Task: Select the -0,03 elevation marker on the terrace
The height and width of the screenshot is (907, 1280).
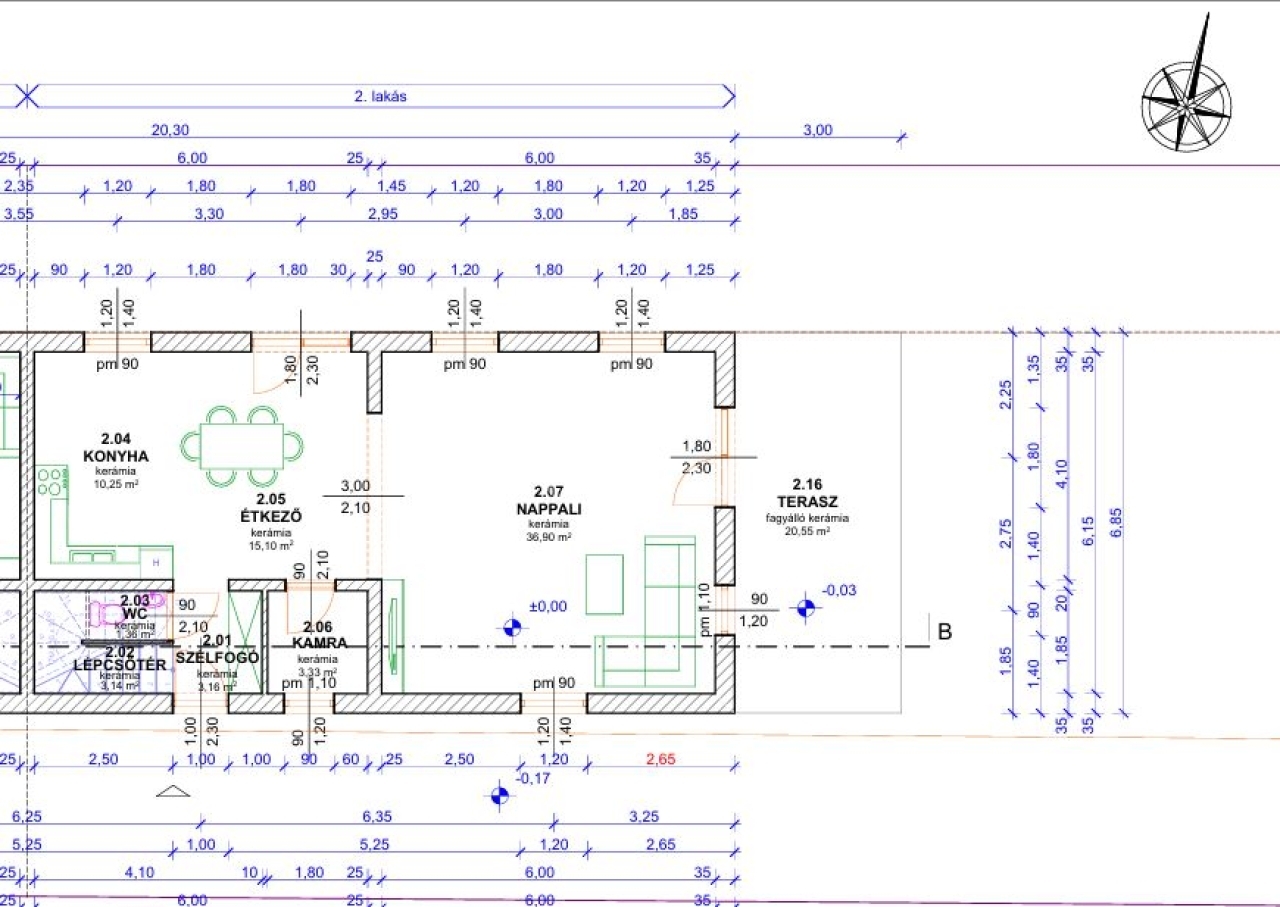Action: [806, 607]
